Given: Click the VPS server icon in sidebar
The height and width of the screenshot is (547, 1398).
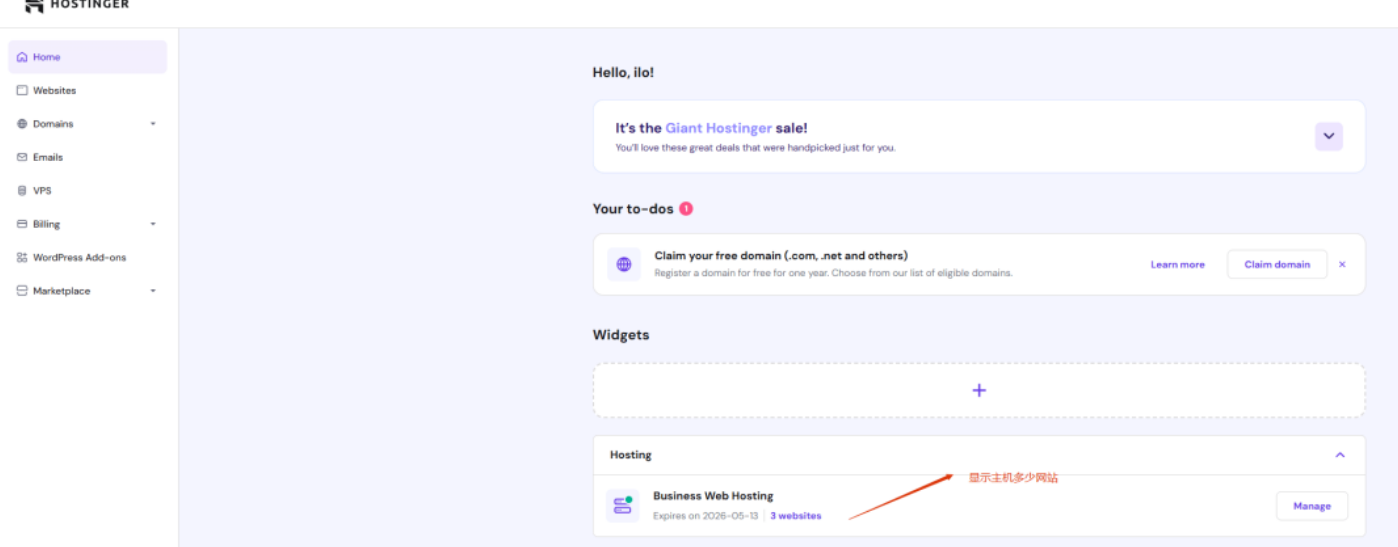Looking at the screenshot, I should coord(22,190).
